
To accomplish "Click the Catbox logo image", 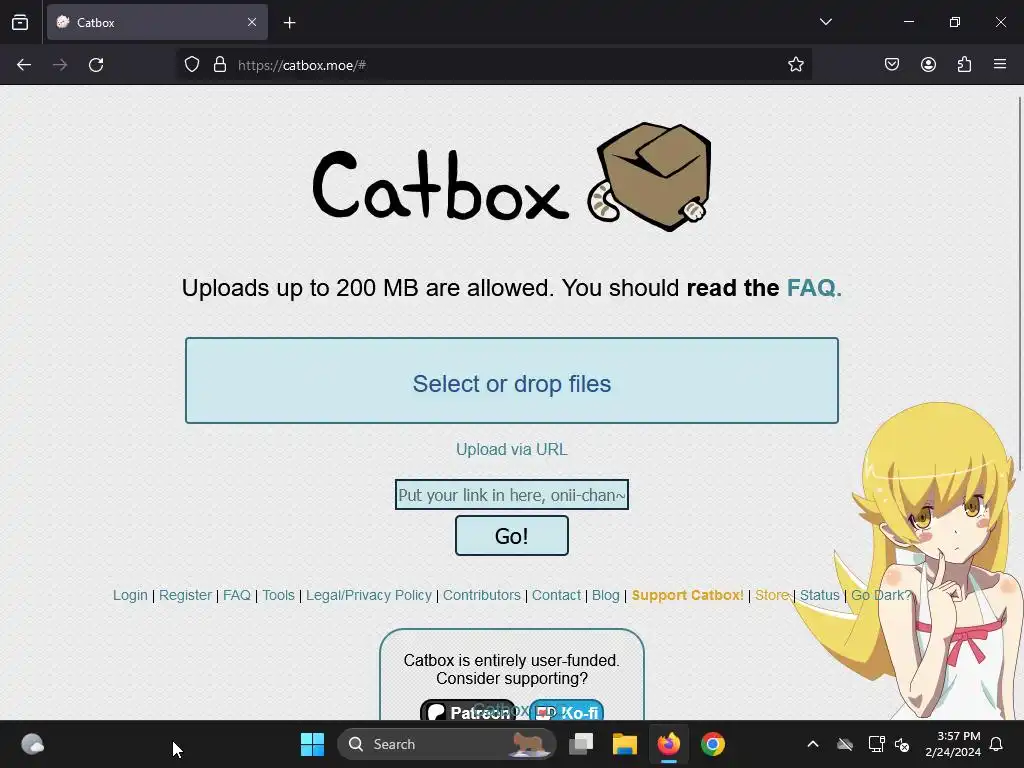I will click(x=512, y=177).
